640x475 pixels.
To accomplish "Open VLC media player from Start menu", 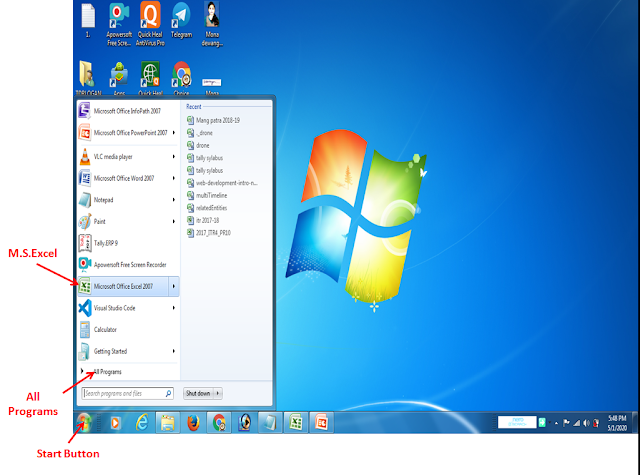I will [x=124, y=157].
